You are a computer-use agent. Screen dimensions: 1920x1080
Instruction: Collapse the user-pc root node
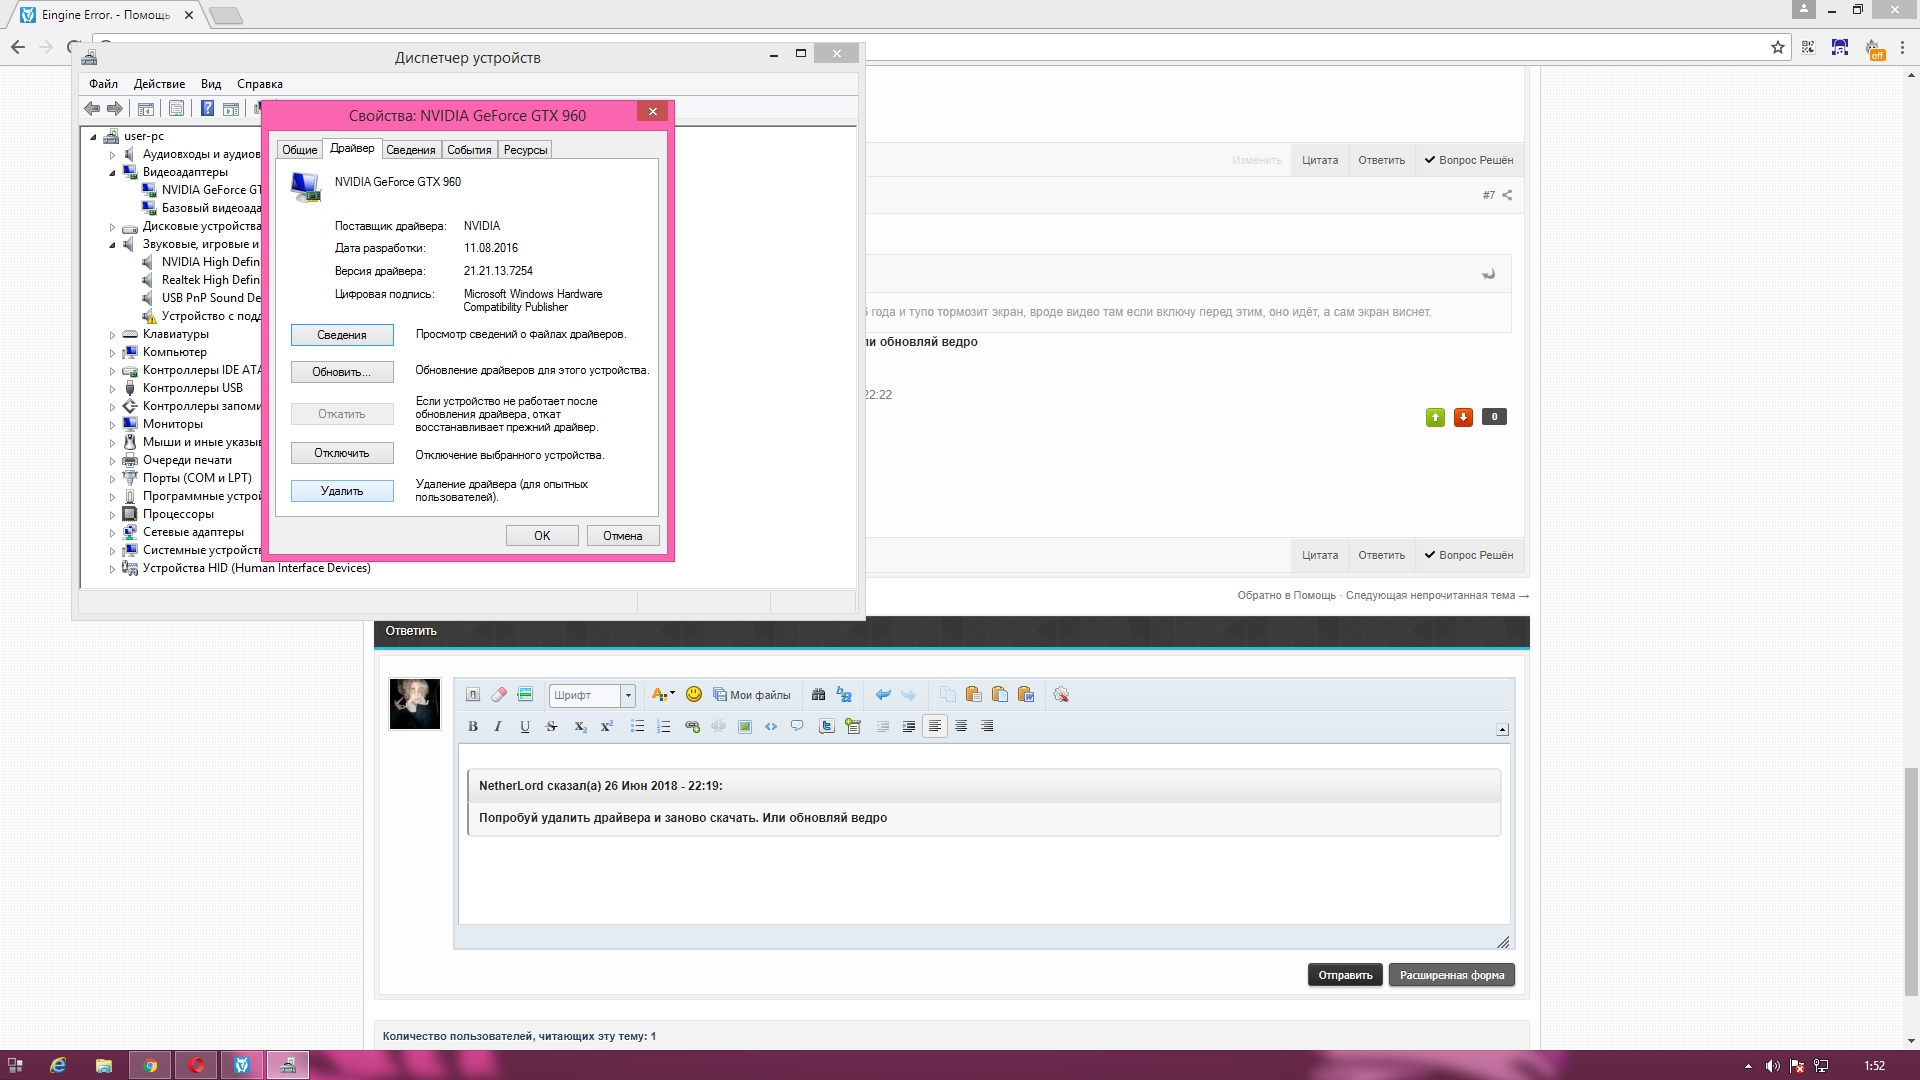click(93, 137)
